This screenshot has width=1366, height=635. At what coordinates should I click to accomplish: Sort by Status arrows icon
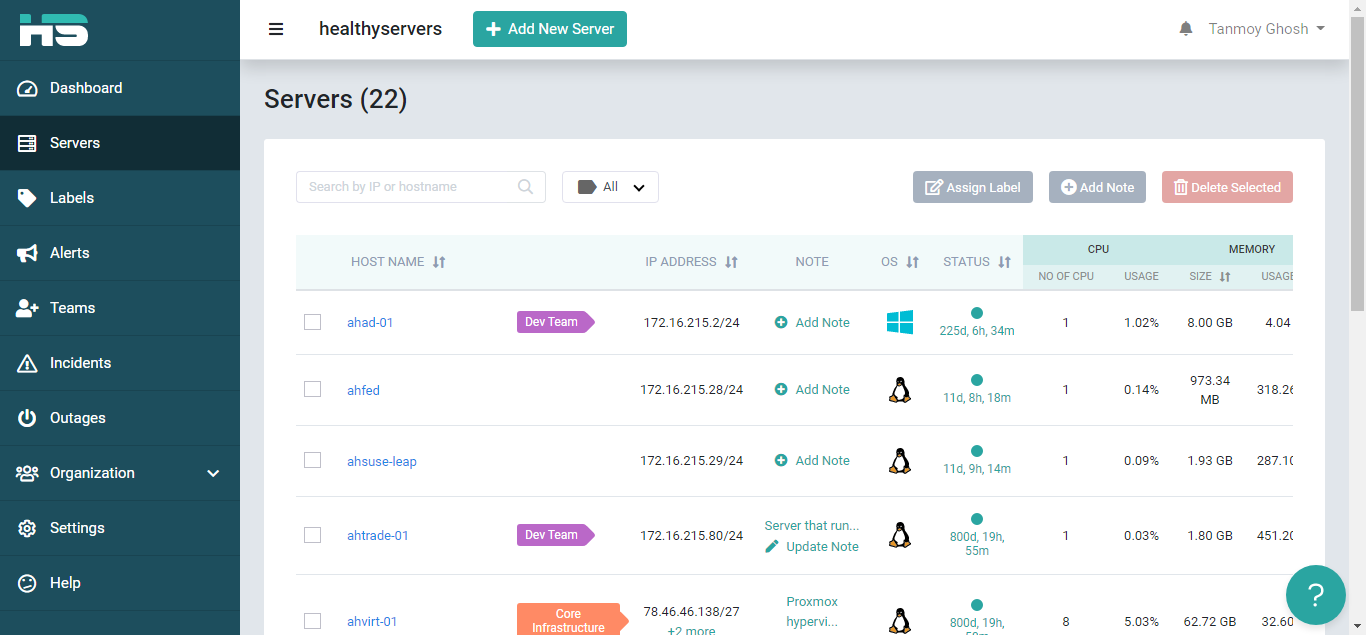[x=1004, y=262]
